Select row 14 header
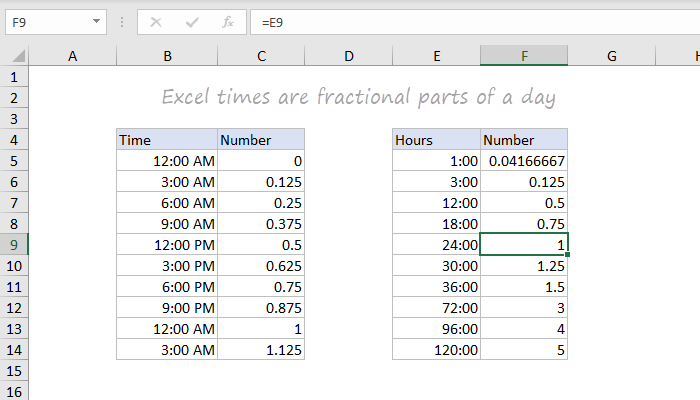This screenshot has width=700, height=400. click(x=14, y=350)
